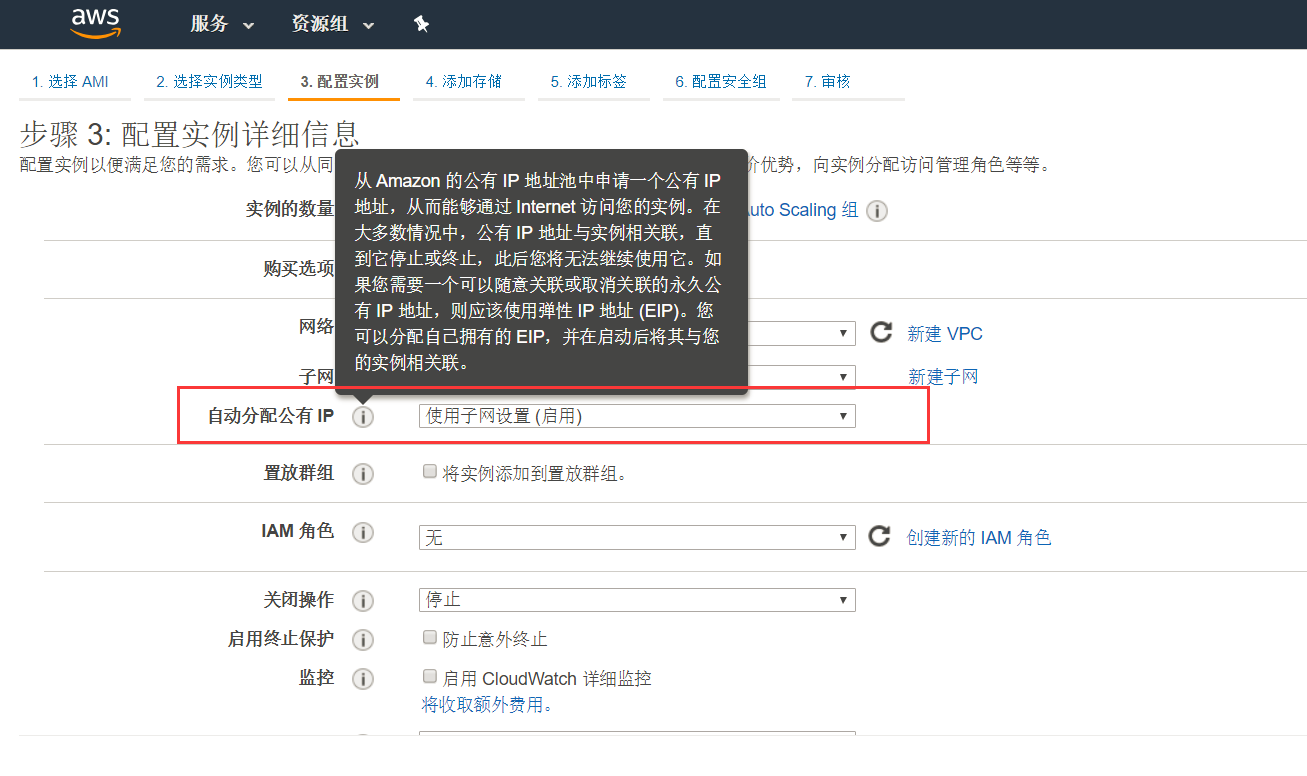Click Auto Scaling 组 link

pyautogui.click(x=805, y=210)
